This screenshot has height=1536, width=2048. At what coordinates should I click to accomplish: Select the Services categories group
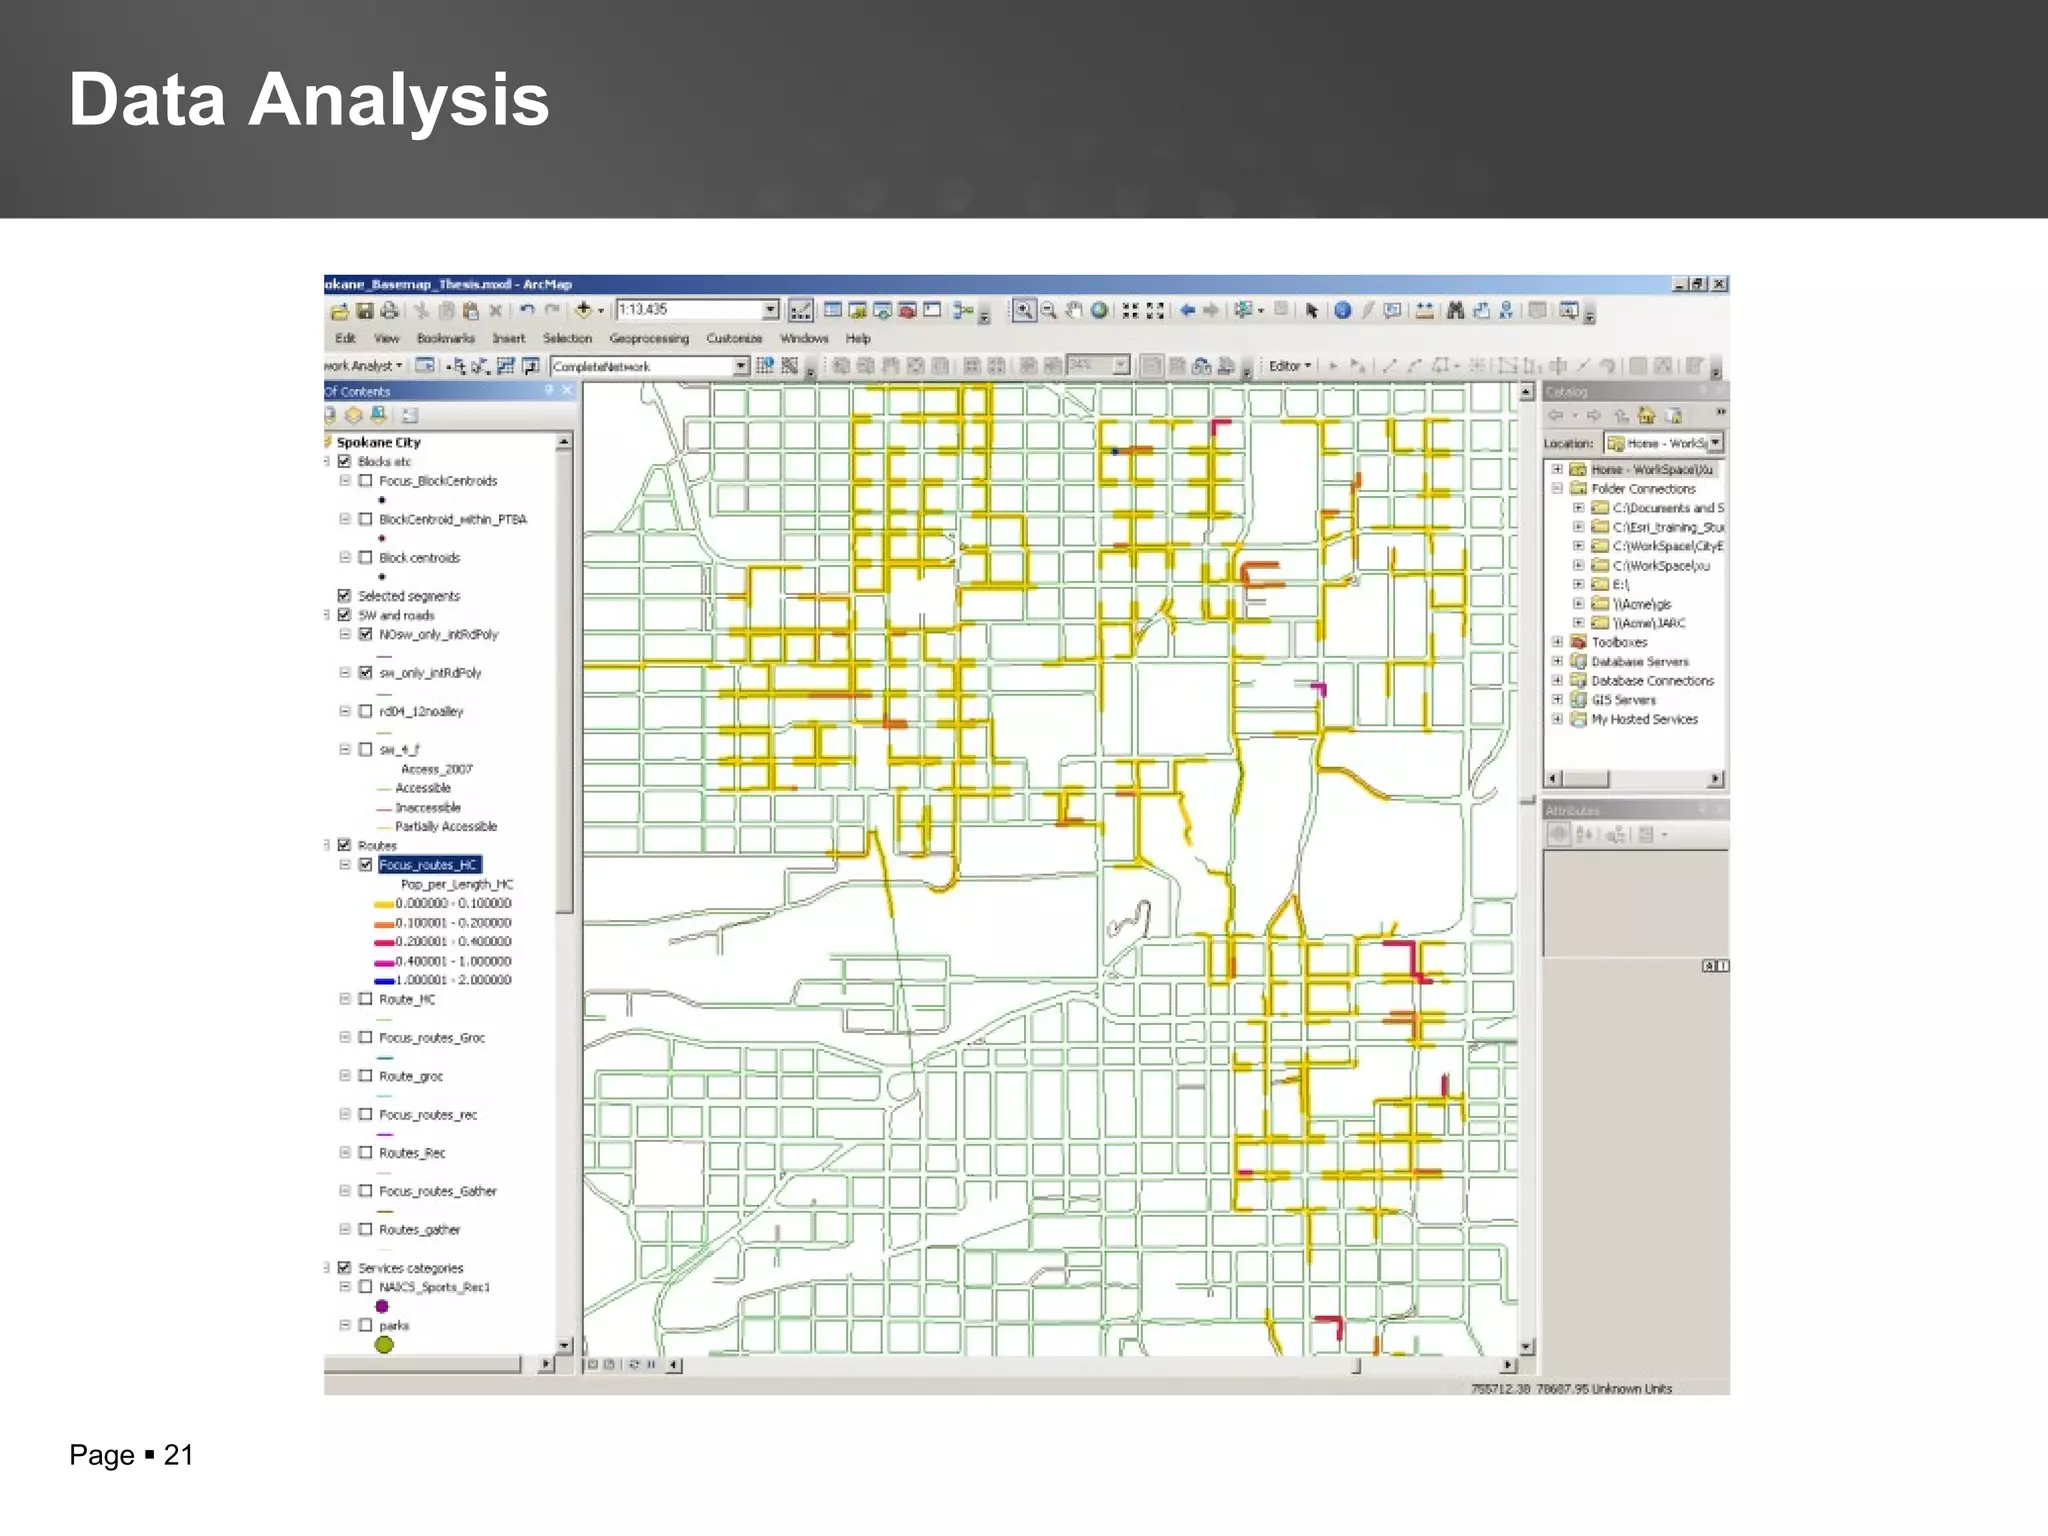pos(410,1268)
